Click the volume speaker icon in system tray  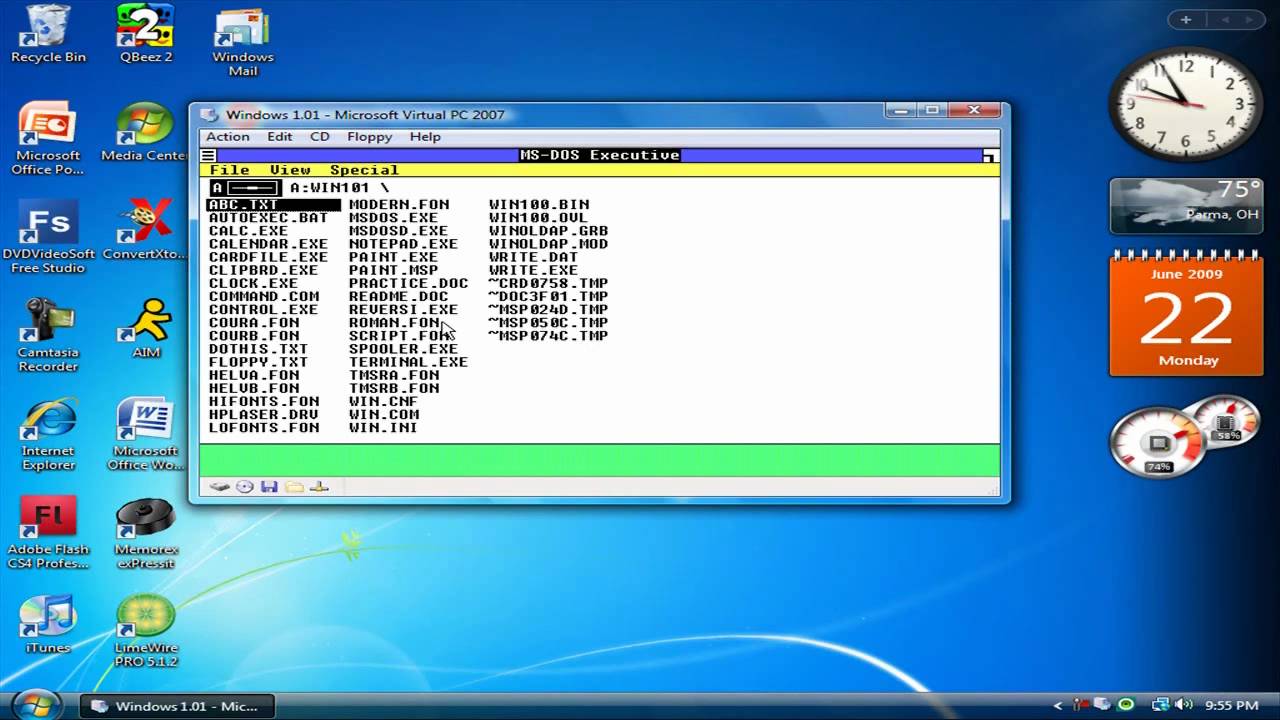point(1183,705)
